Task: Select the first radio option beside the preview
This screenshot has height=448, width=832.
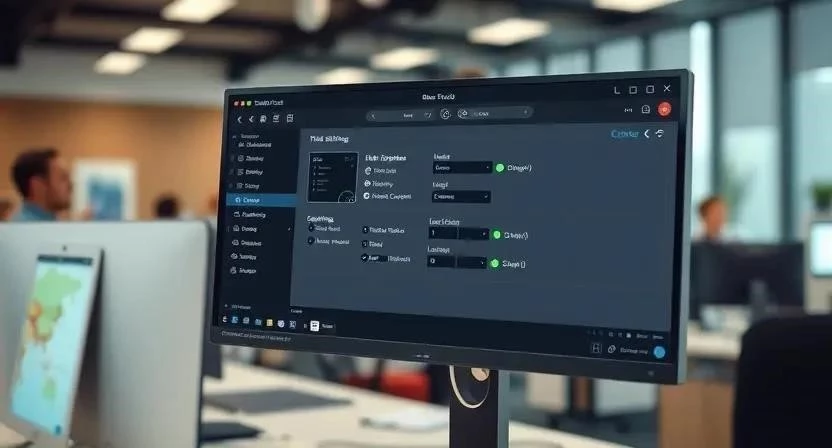Action: [x=367, y=171]
